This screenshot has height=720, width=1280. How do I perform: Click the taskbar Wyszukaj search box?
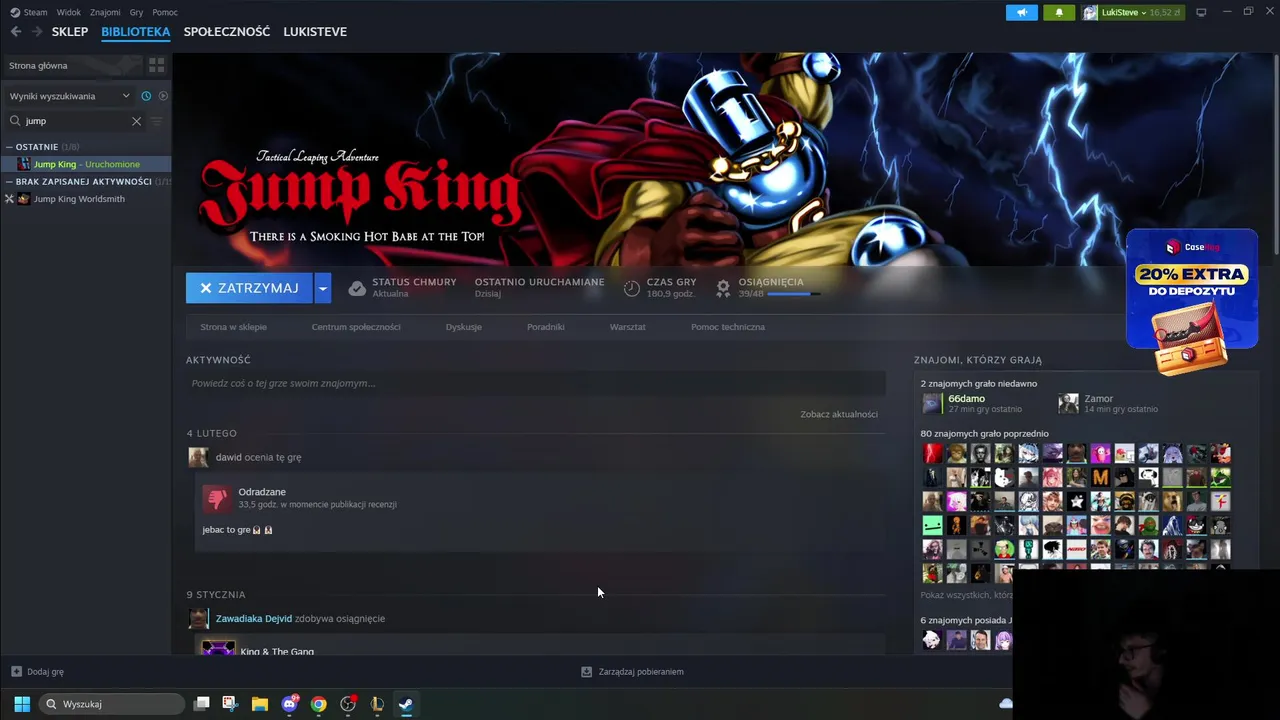point(112,704)
